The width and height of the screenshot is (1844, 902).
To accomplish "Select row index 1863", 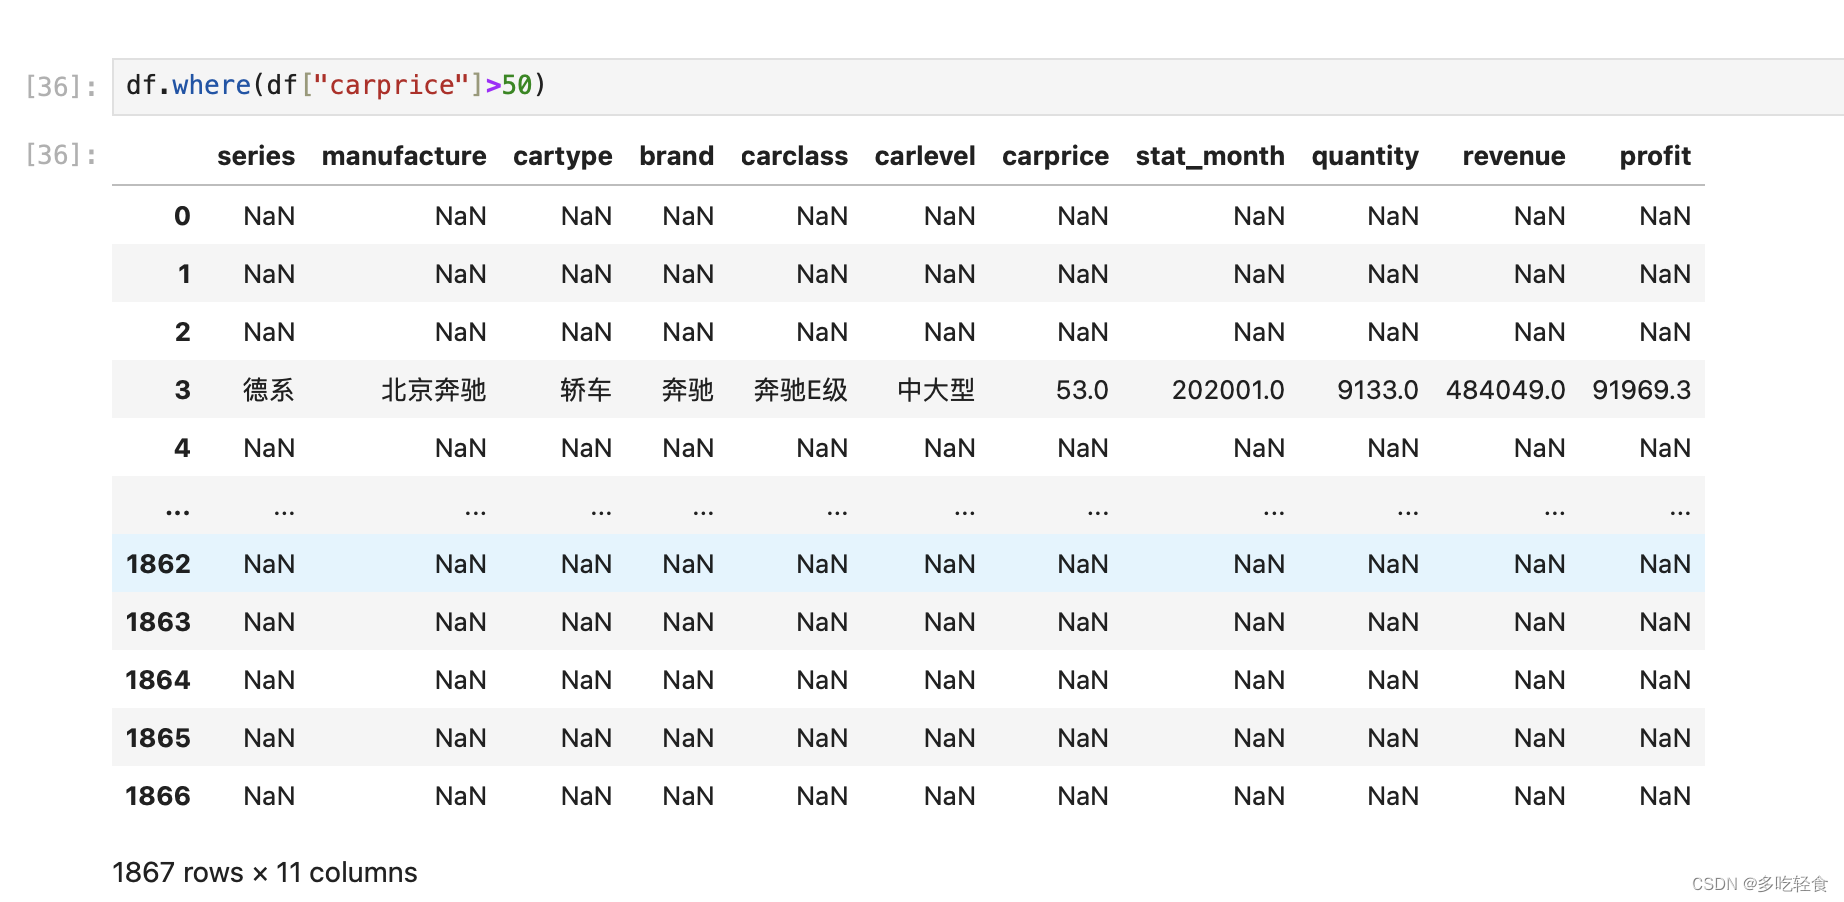I will click(x=158, y=622).
